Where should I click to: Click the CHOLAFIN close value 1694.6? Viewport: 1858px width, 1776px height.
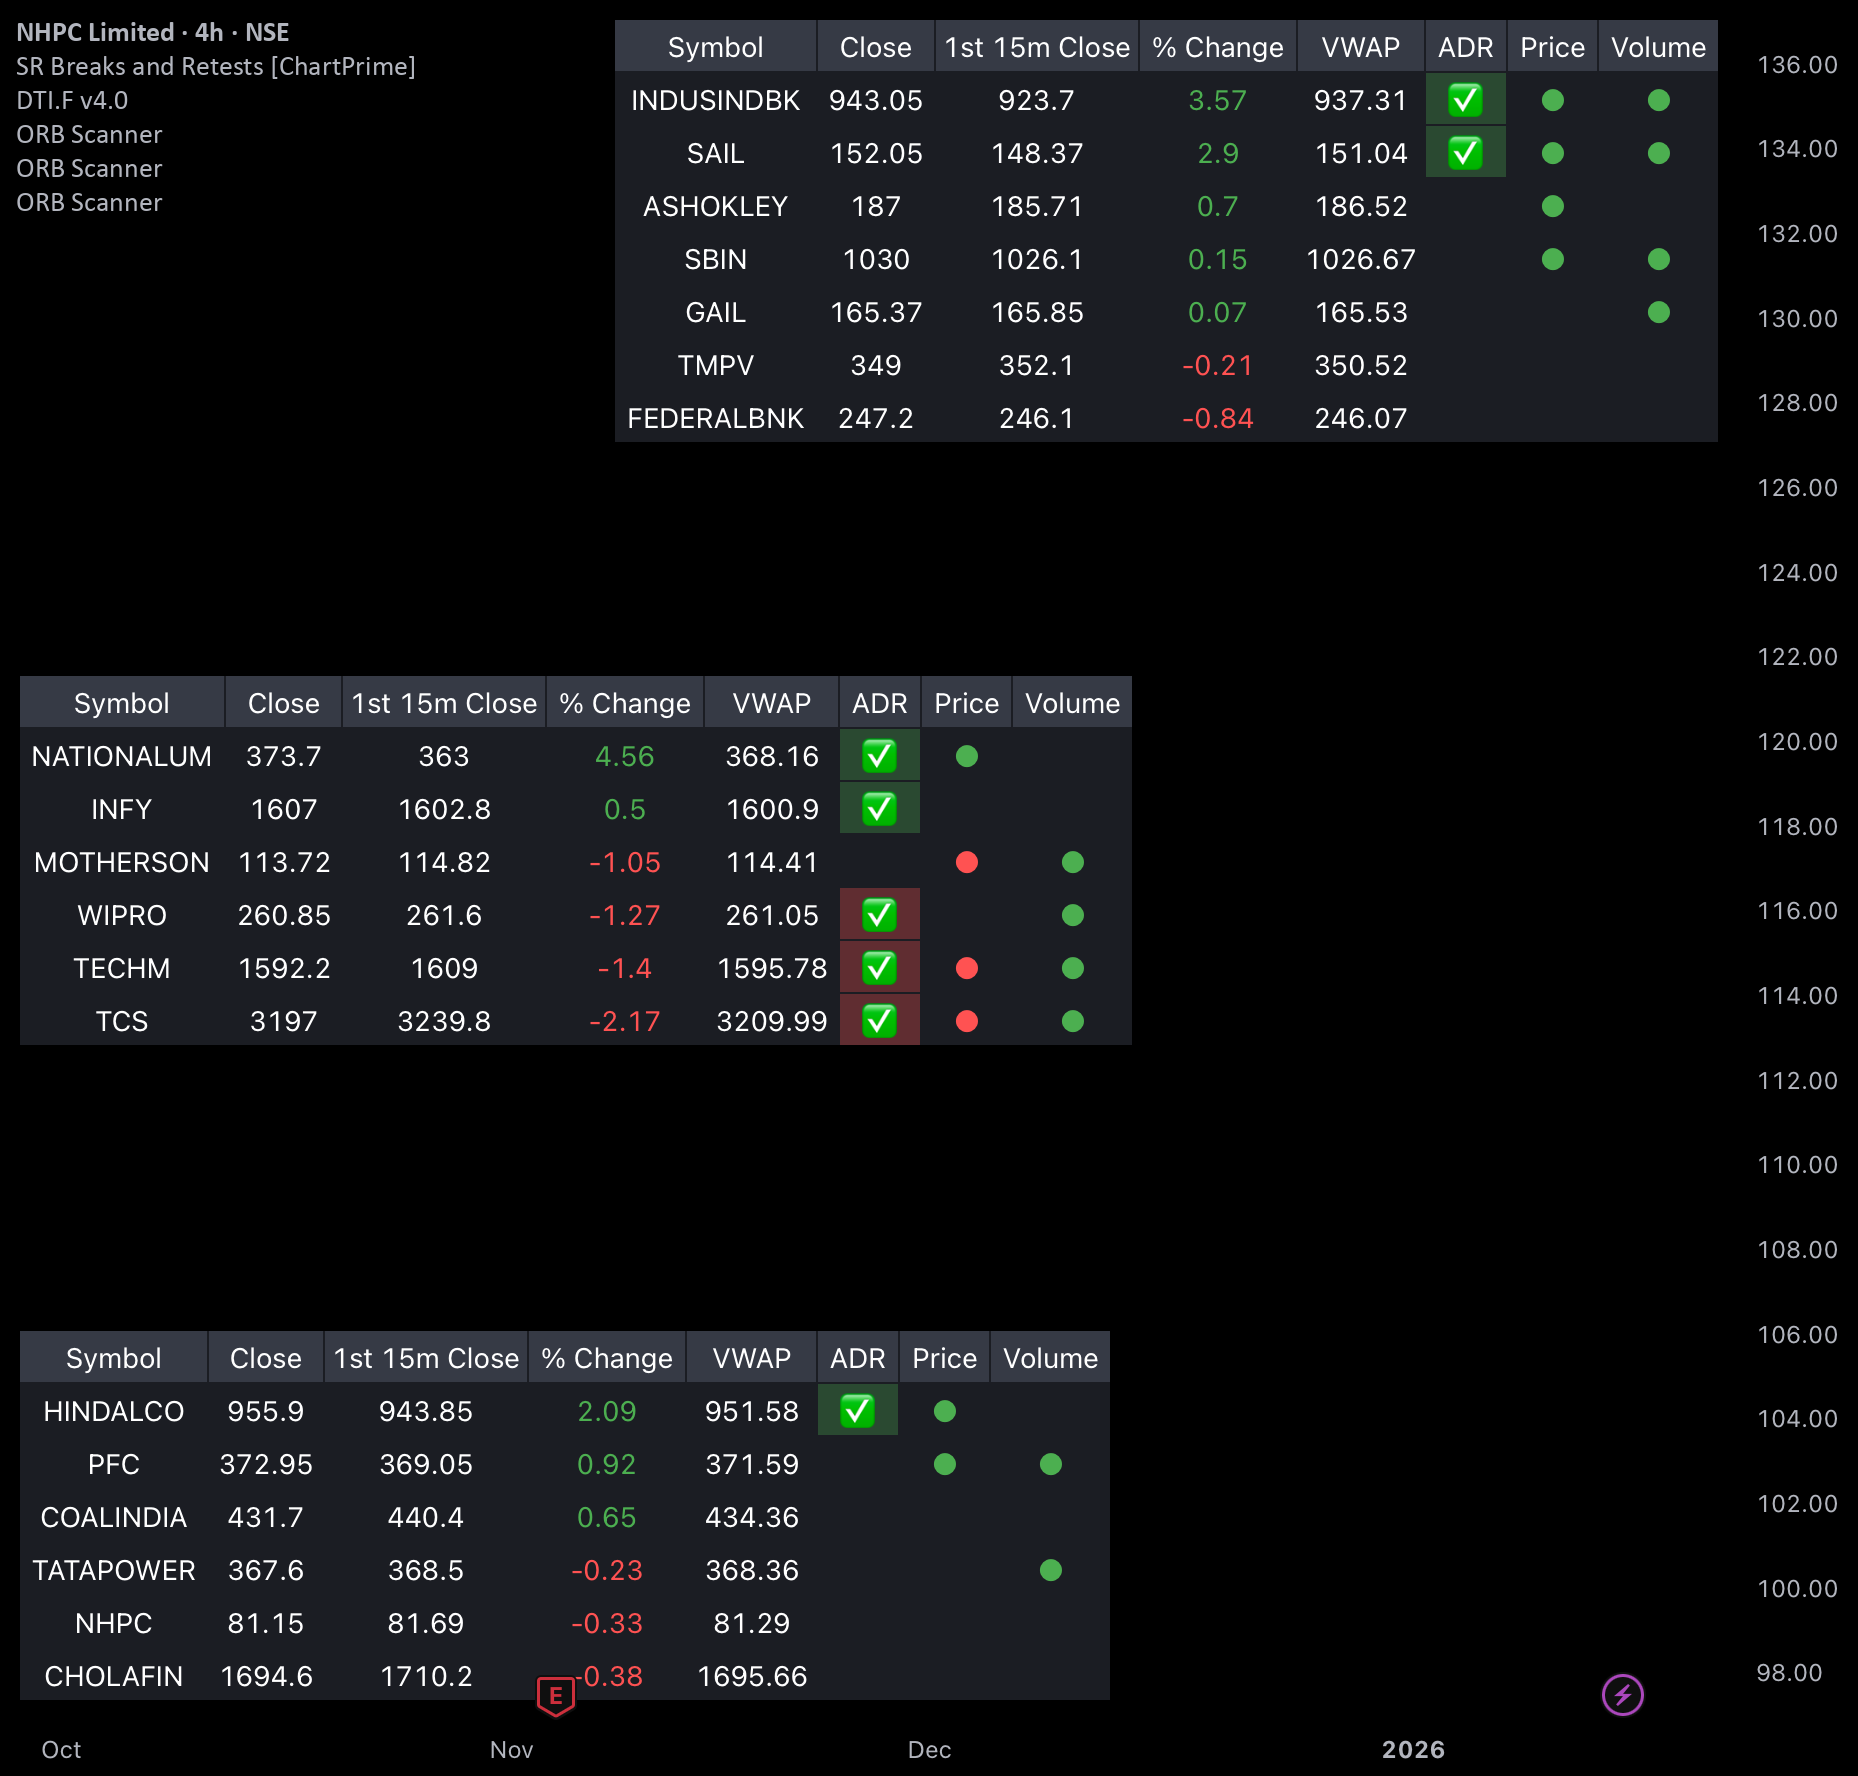tap(266, 1676)
